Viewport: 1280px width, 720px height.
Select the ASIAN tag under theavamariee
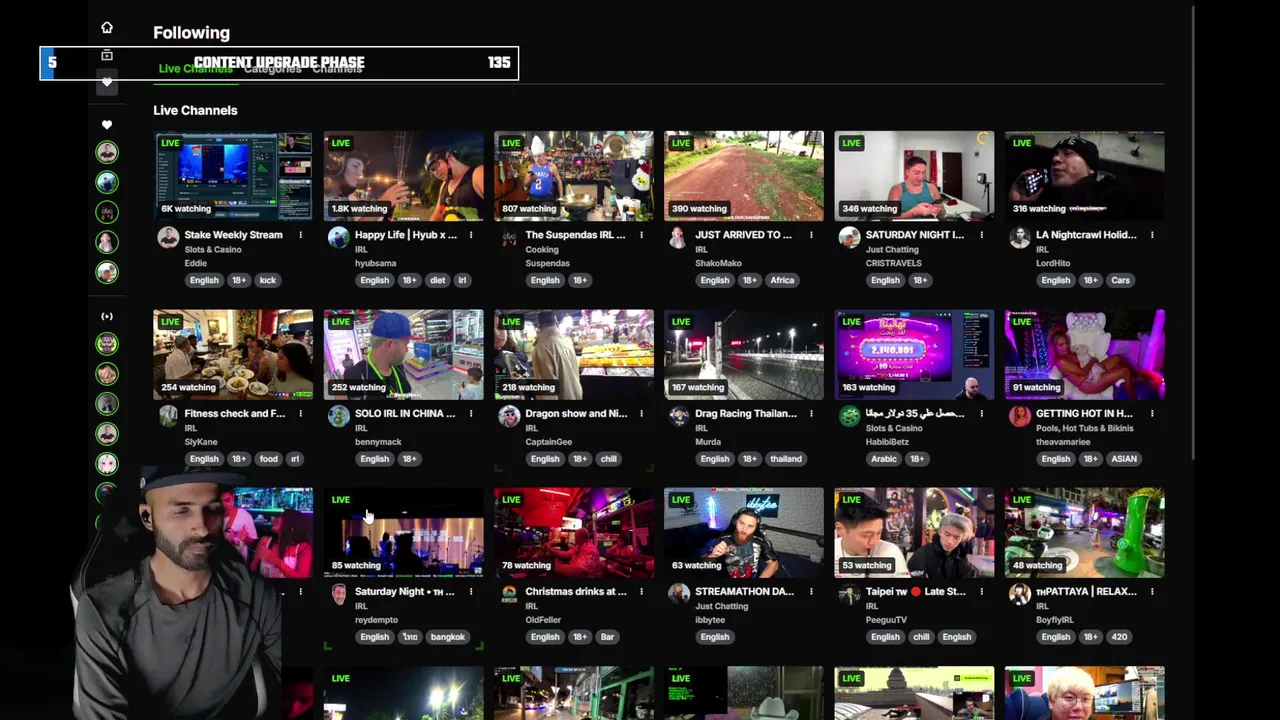coord(1124,459)
